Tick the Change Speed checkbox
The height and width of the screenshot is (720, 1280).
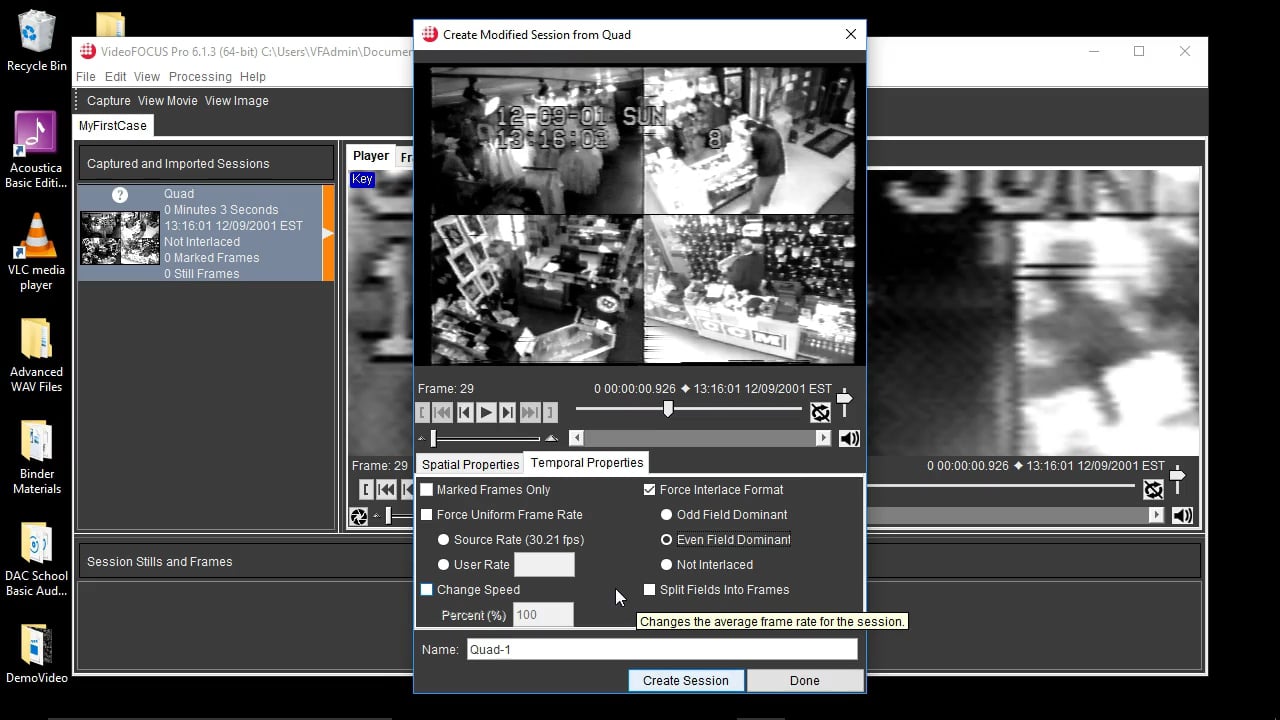coord(427,590)
